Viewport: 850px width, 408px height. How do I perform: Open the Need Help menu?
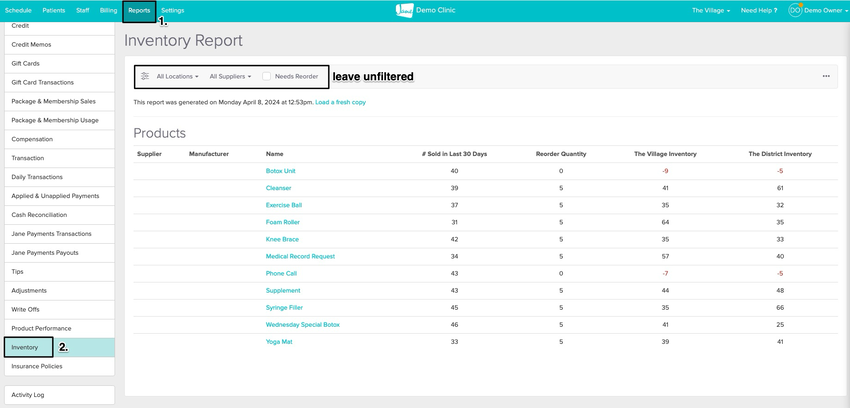coord(759,10)
